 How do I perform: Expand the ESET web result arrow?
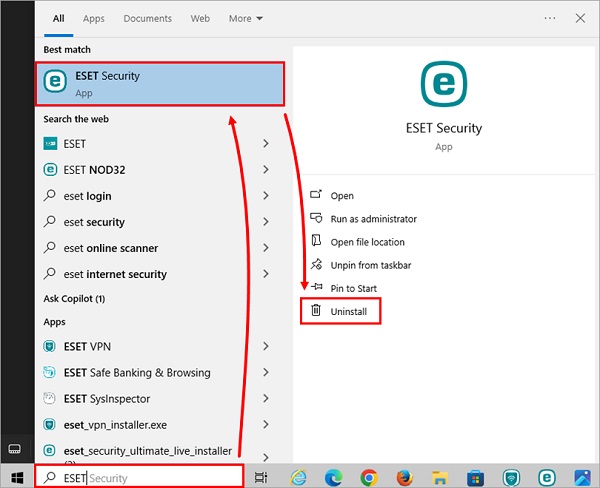266,144
